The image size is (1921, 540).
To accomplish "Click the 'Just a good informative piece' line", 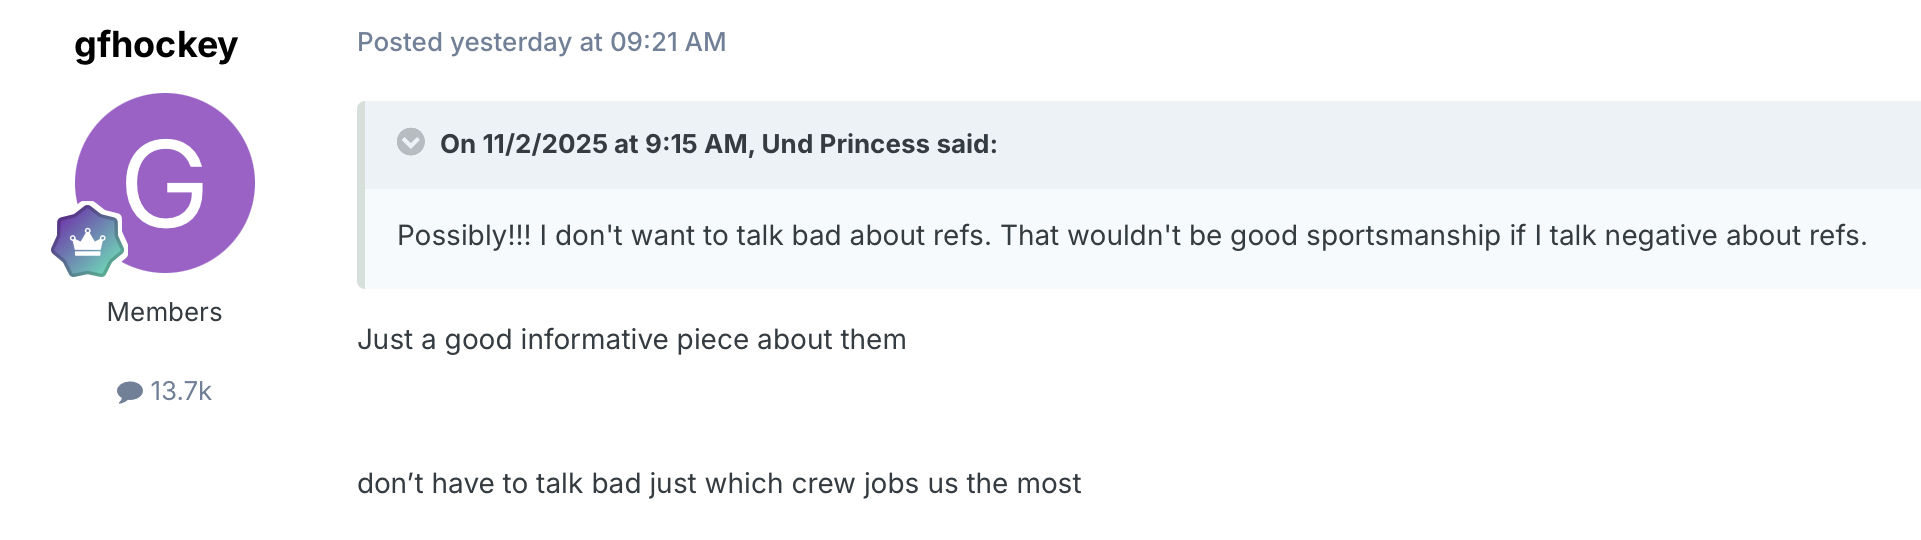I will tap(631, 340).
